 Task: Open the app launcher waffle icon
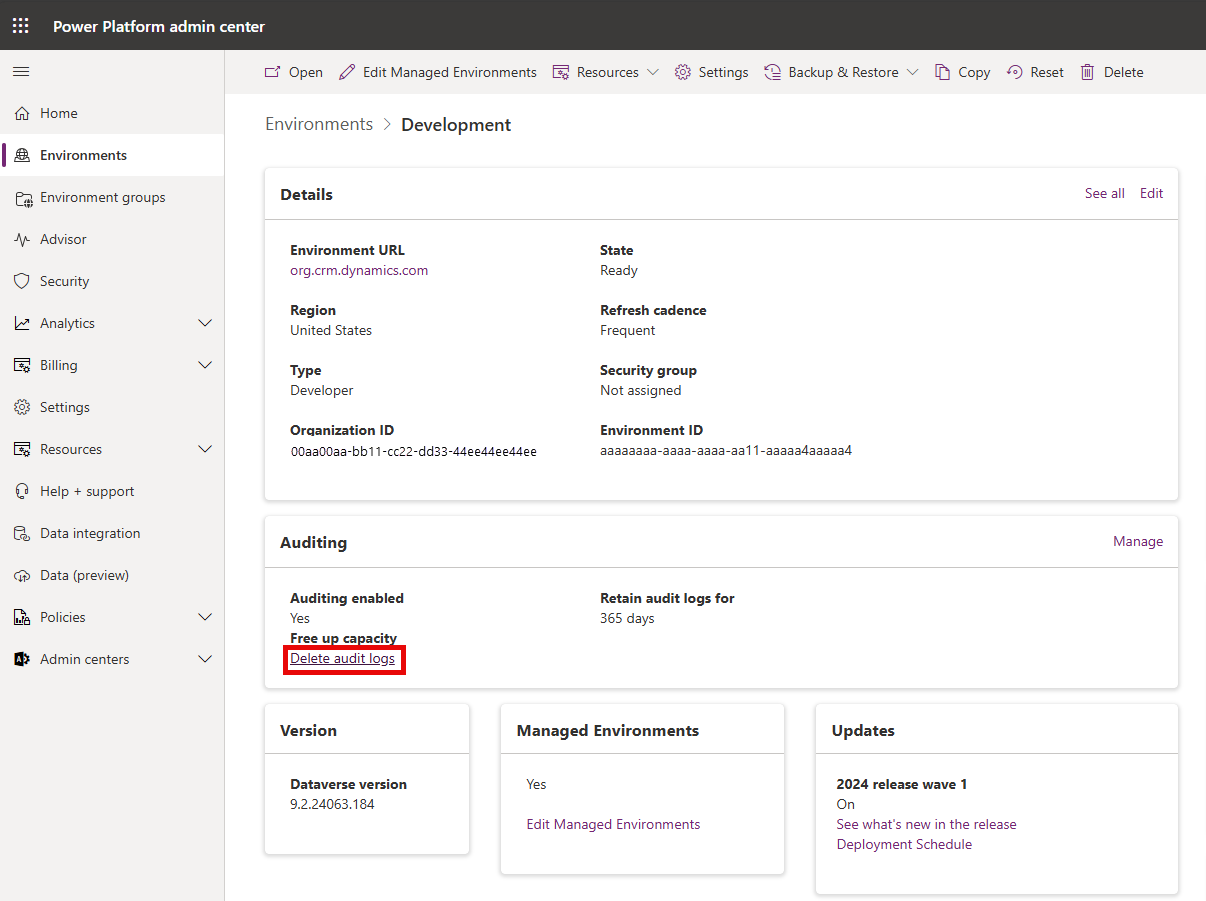[x=21, y=26]
